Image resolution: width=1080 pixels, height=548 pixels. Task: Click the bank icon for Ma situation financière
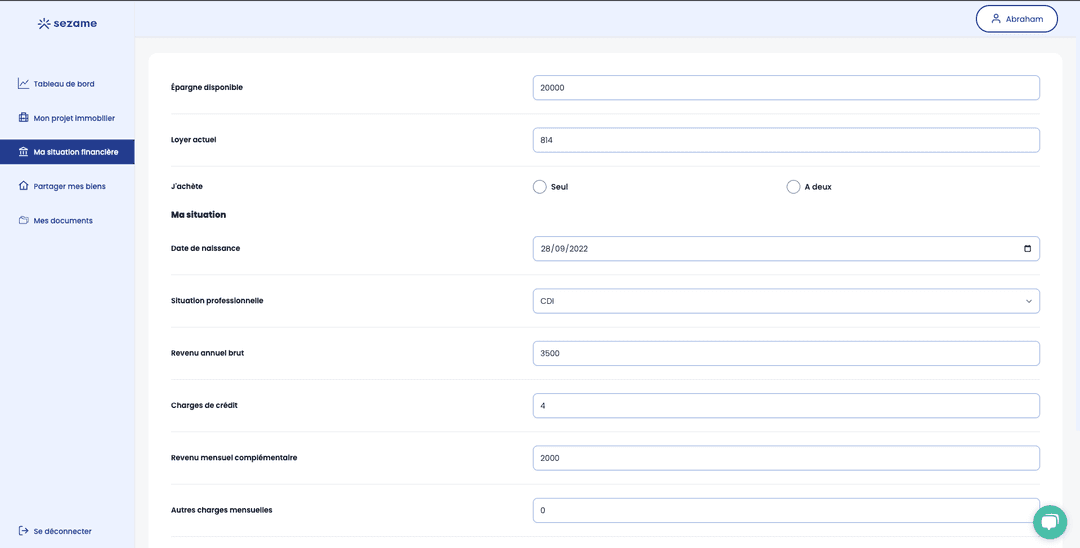tap(23, 152)
